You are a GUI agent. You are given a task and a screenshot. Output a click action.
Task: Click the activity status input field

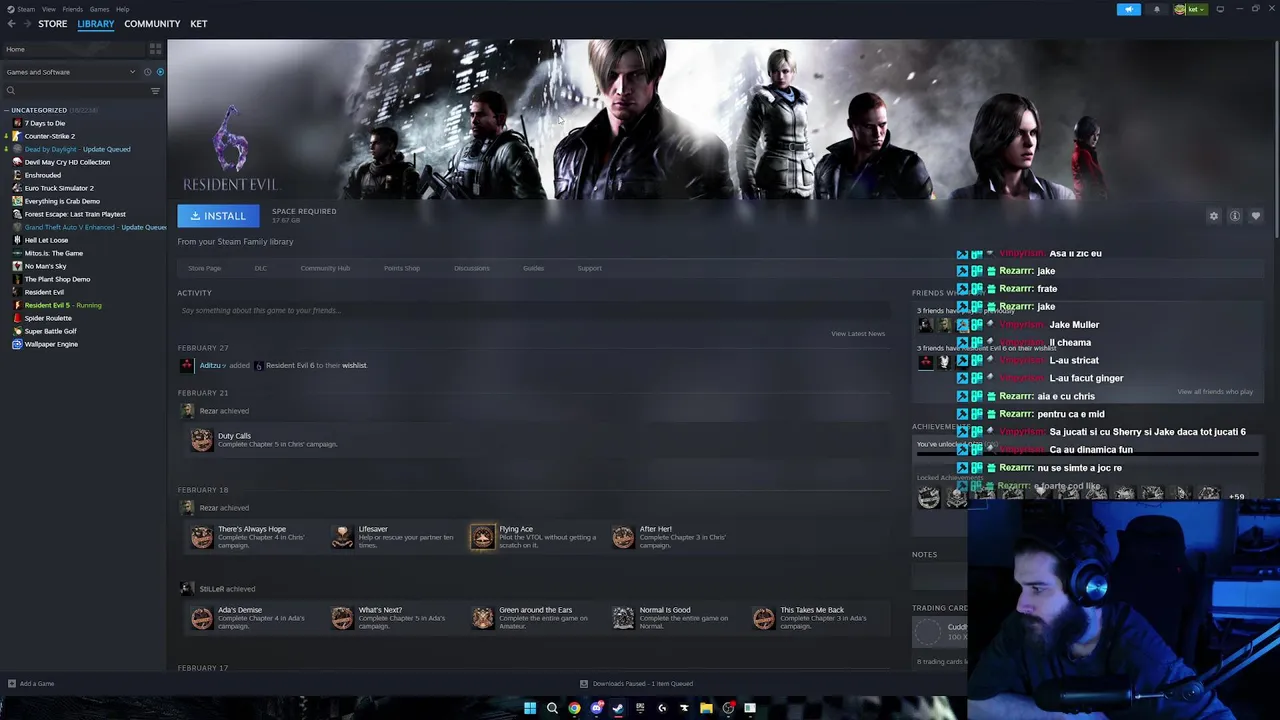pos(531,310)
